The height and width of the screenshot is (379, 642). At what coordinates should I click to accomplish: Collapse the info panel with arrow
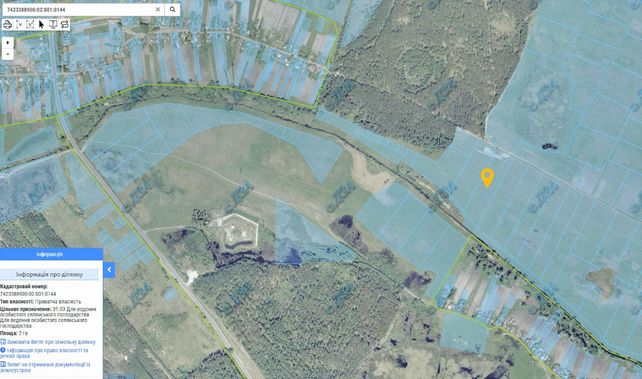tap(109, 270)
